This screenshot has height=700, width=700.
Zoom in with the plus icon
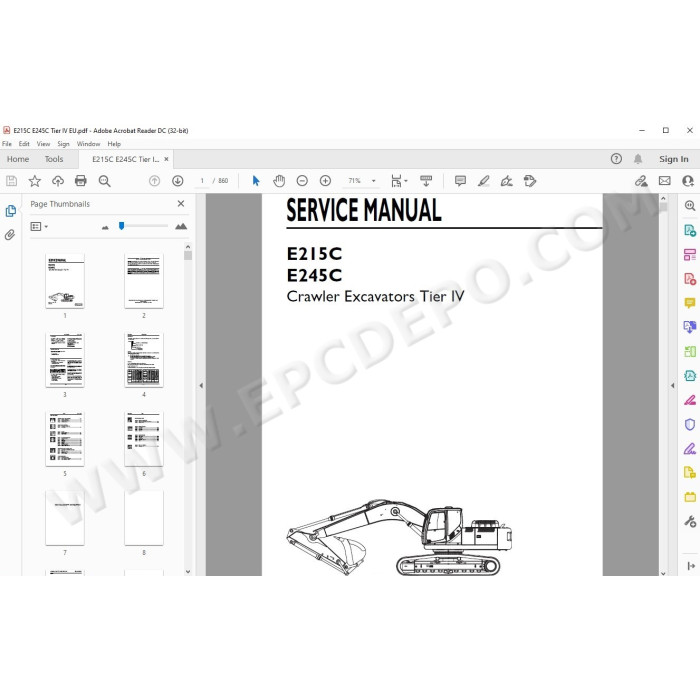click(x=325, y=181)
